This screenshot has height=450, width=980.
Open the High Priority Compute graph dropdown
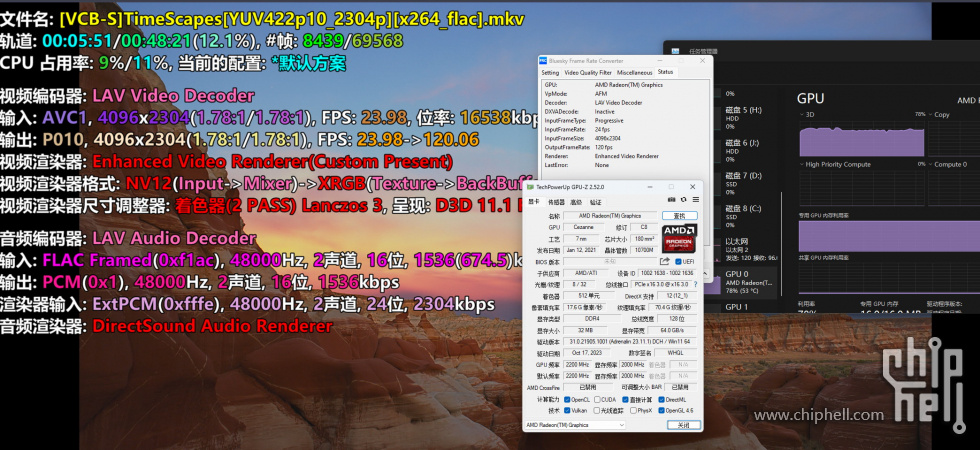(x=802, y=164)
